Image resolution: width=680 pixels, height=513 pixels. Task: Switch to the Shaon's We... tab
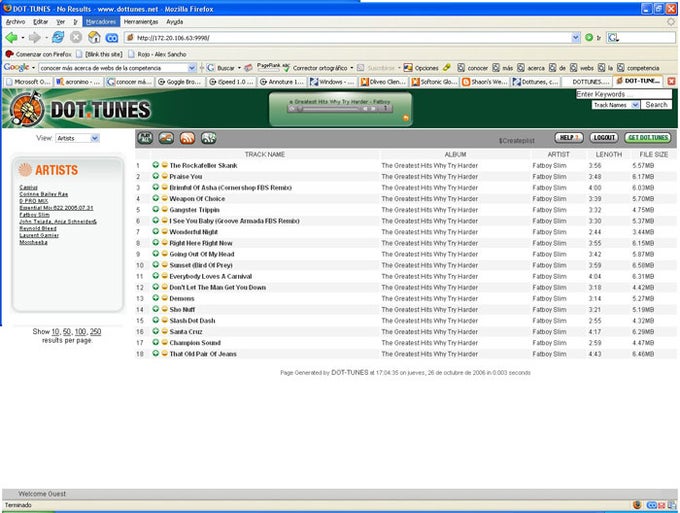coord(485,82)
